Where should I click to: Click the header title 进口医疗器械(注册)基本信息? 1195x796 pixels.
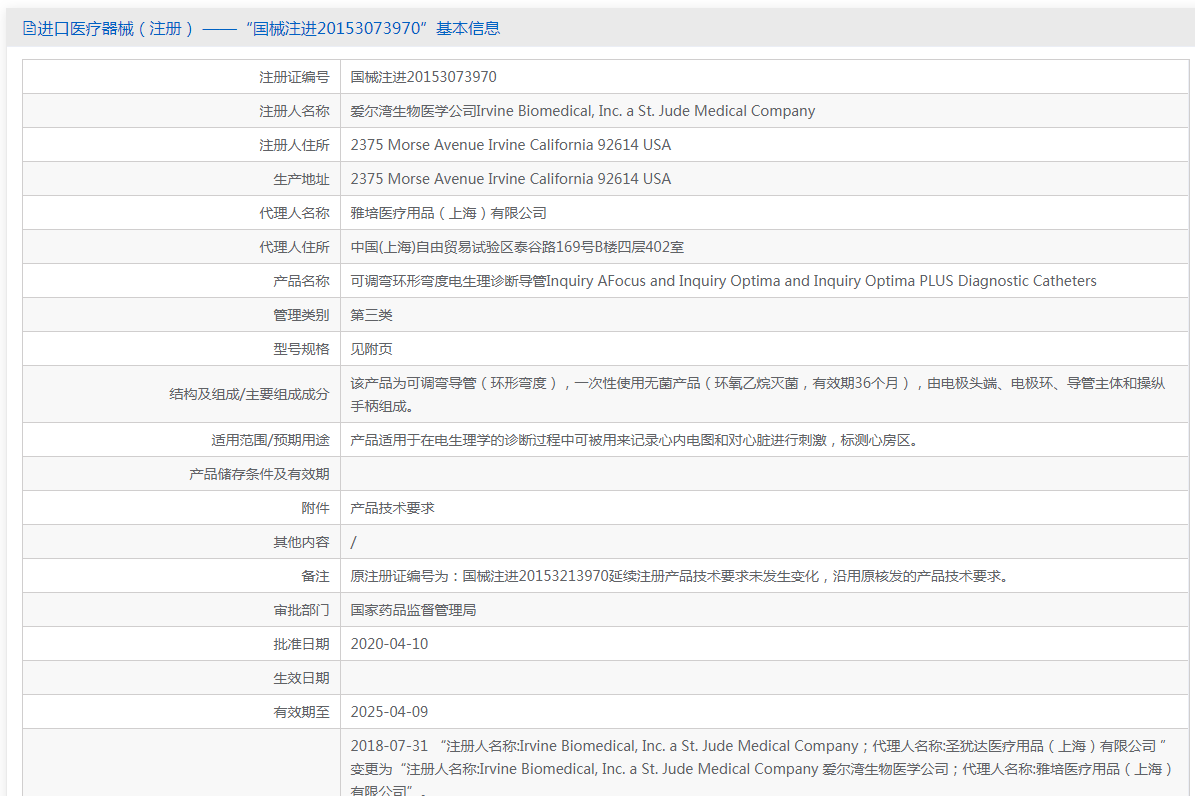point(269,29)
